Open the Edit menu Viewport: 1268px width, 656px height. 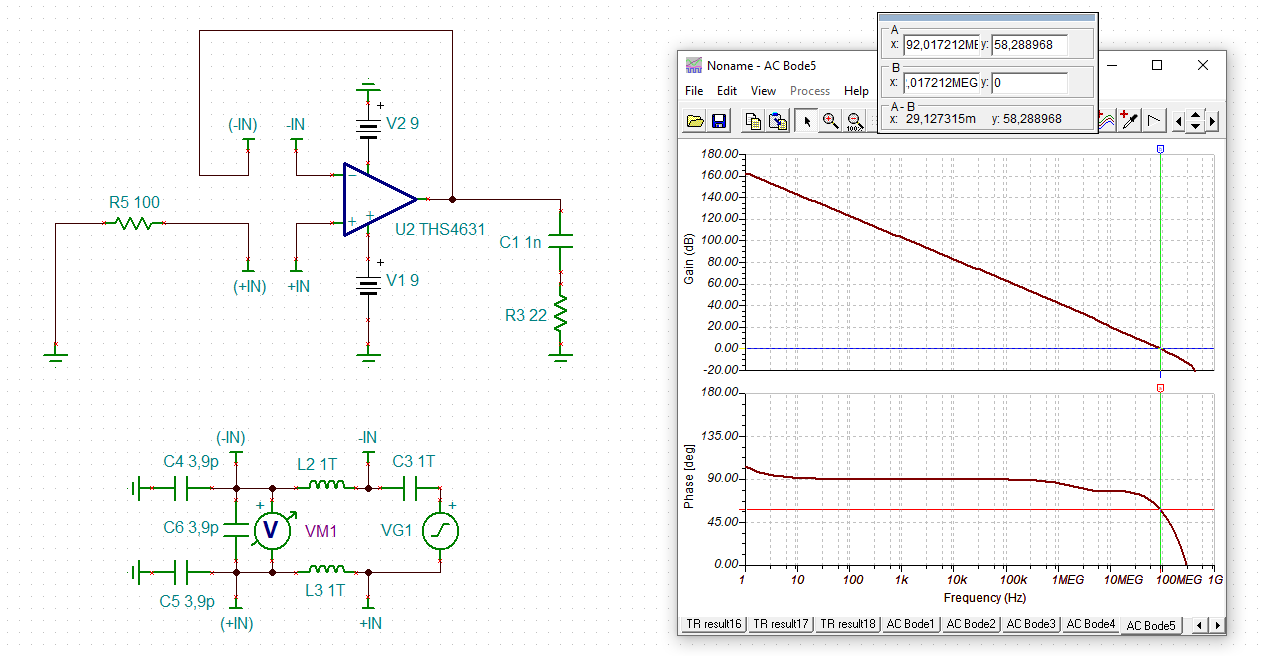[727, 91]
